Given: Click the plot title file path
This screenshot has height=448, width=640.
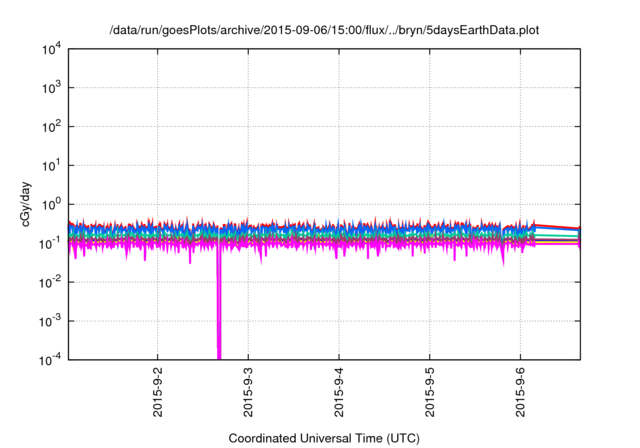Looking at the screenshot, I should [x=324, y=30].
